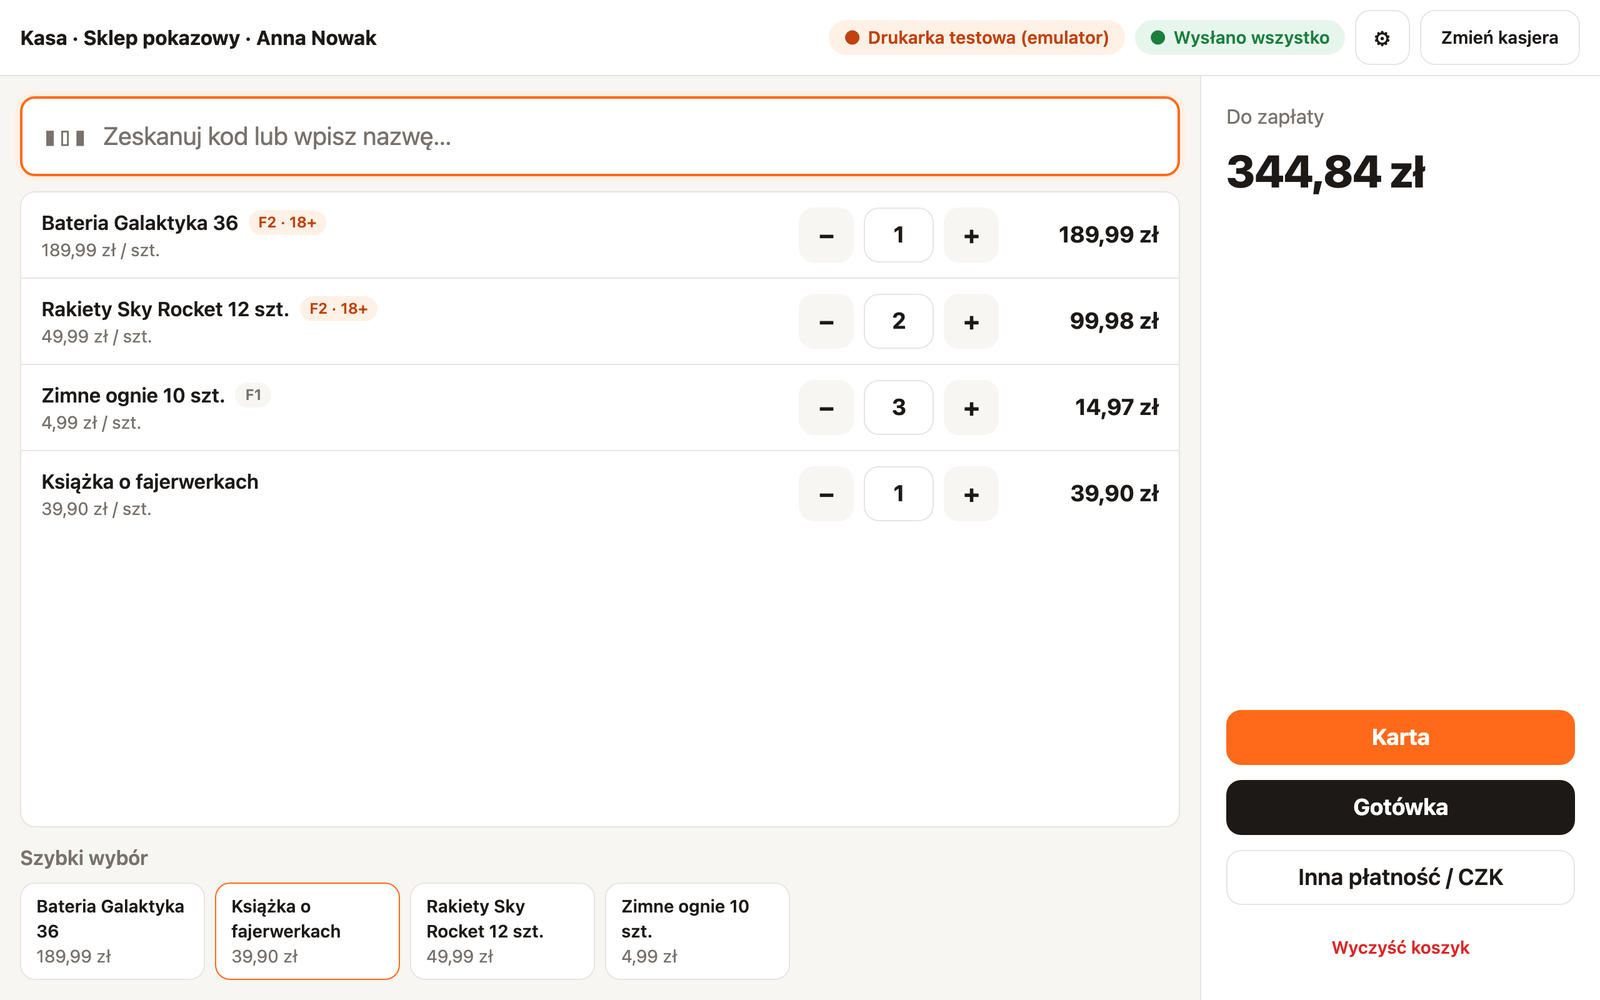
Task: Click Wysłano wszystko sync status badge
Action: (1240, 38)
